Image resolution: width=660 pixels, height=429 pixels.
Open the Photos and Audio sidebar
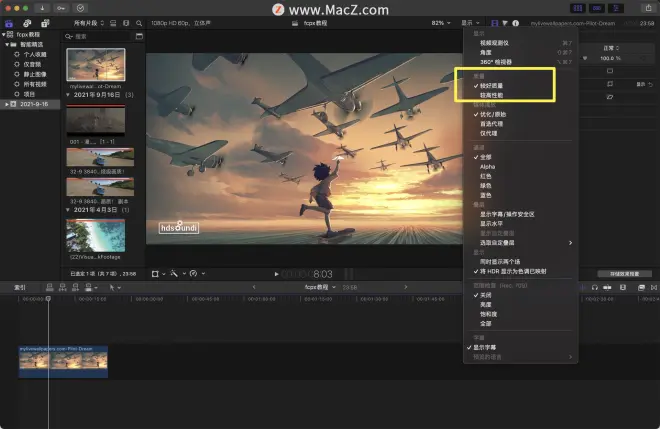pos(27,23)
